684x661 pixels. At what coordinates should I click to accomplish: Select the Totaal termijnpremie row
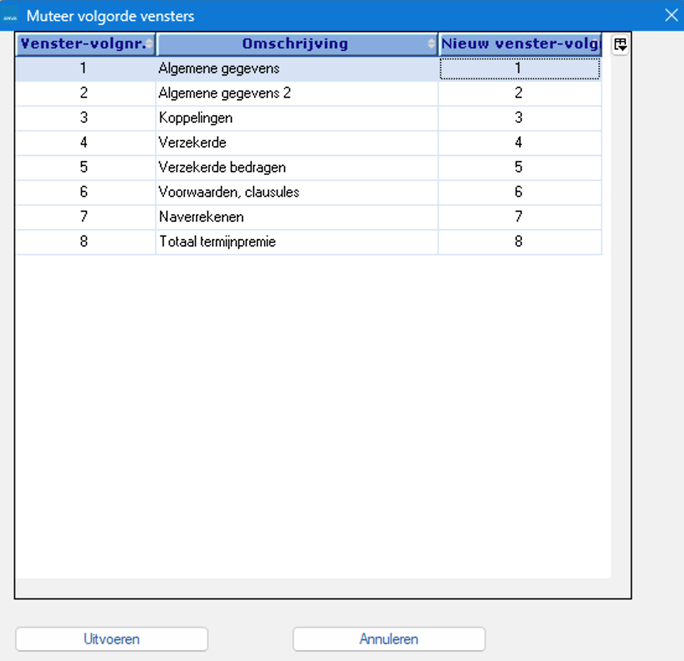(296, 241)
